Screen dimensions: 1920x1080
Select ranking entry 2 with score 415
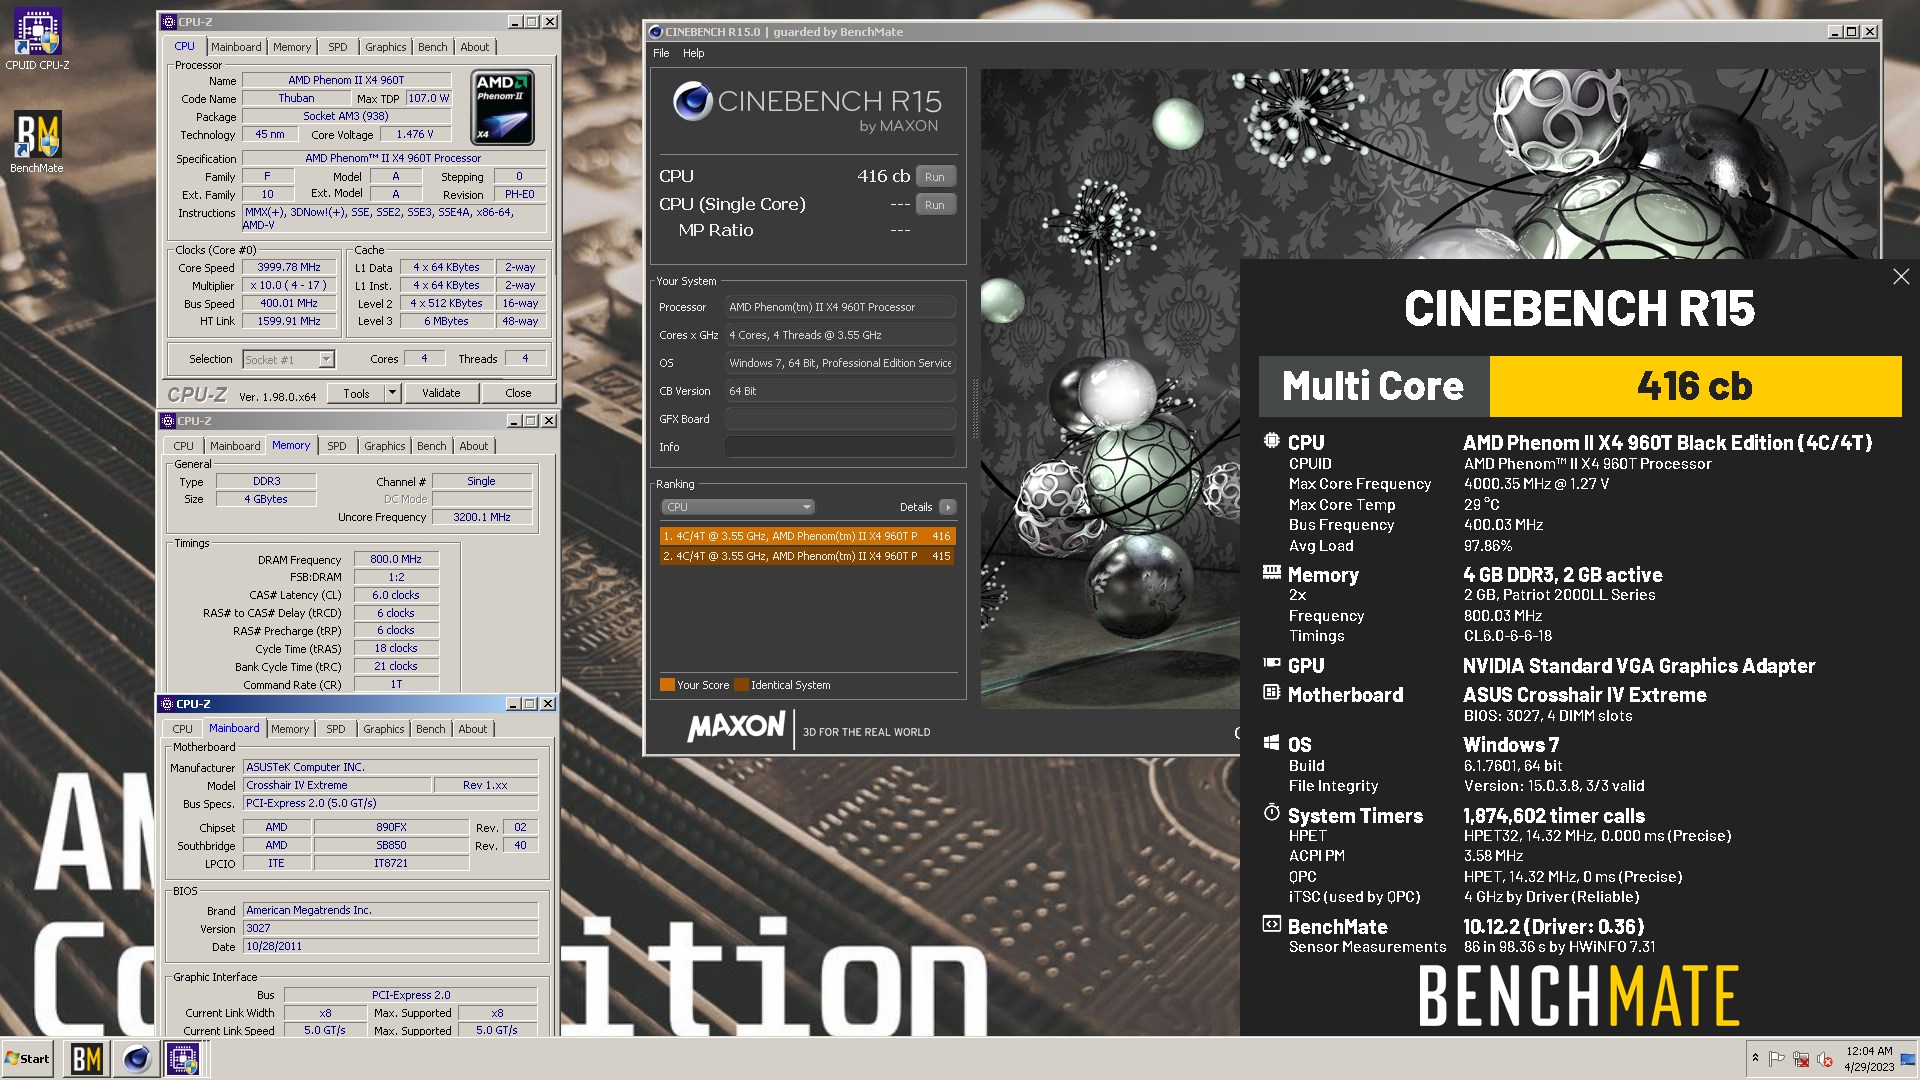pyautogui.click(x=807, y=556)
